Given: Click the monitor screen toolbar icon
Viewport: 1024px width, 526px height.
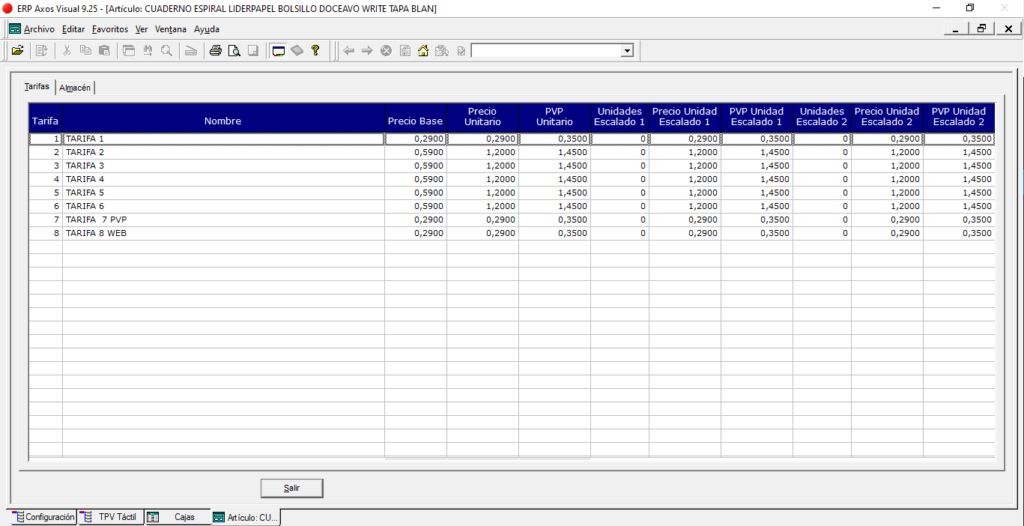Looking at the screenshot, I should (x=279, y=50).
